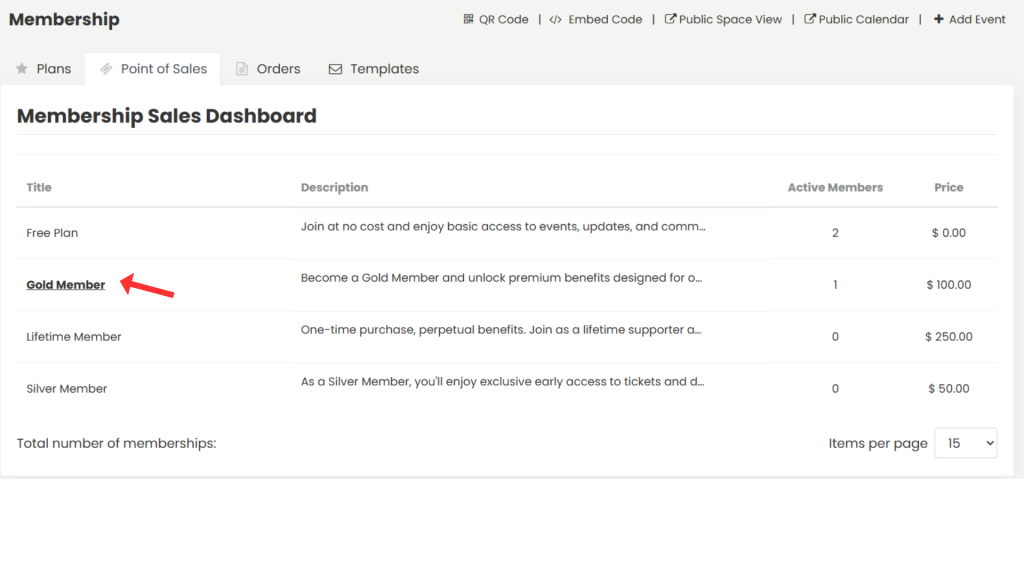The width and height of the screenshot is (1024, 576).
Task: Click the Public Space View external-link icon
Action: click(670, 19)
